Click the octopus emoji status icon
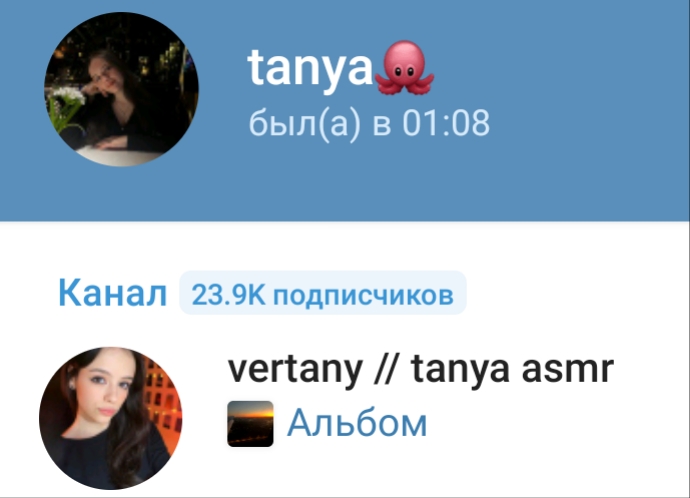This screenshot has height=498, width=690. click(405, 67)
